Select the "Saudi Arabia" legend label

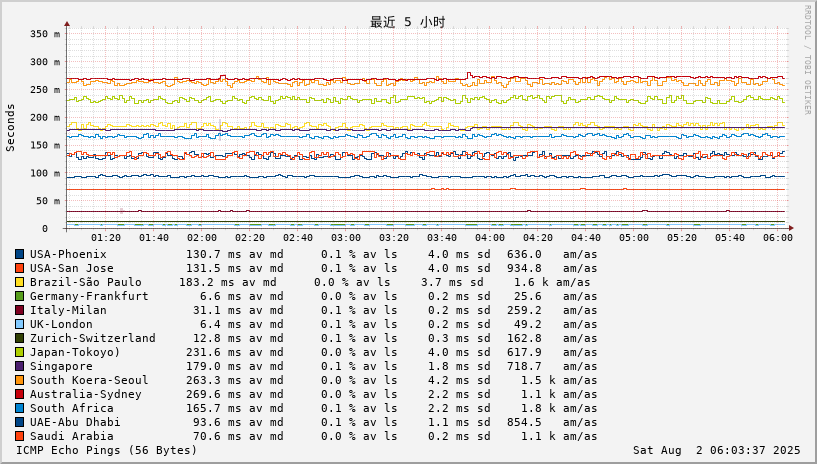click(x=71, y=436)
